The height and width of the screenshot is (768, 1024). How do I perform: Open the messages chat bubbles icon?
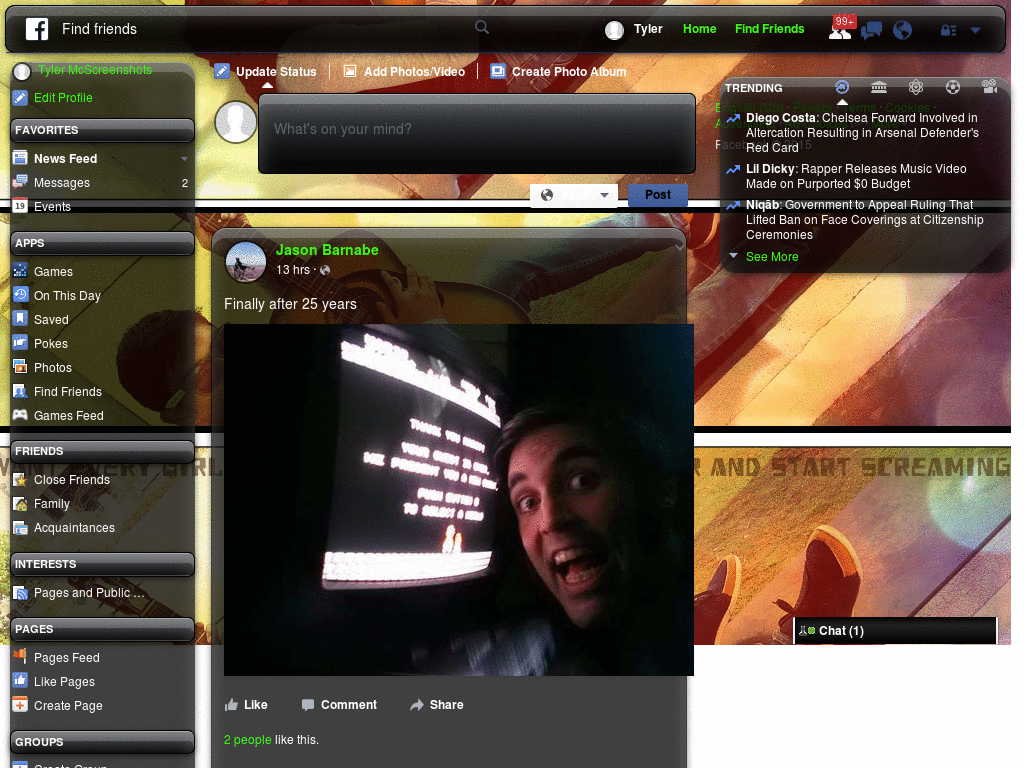(872, 30)
